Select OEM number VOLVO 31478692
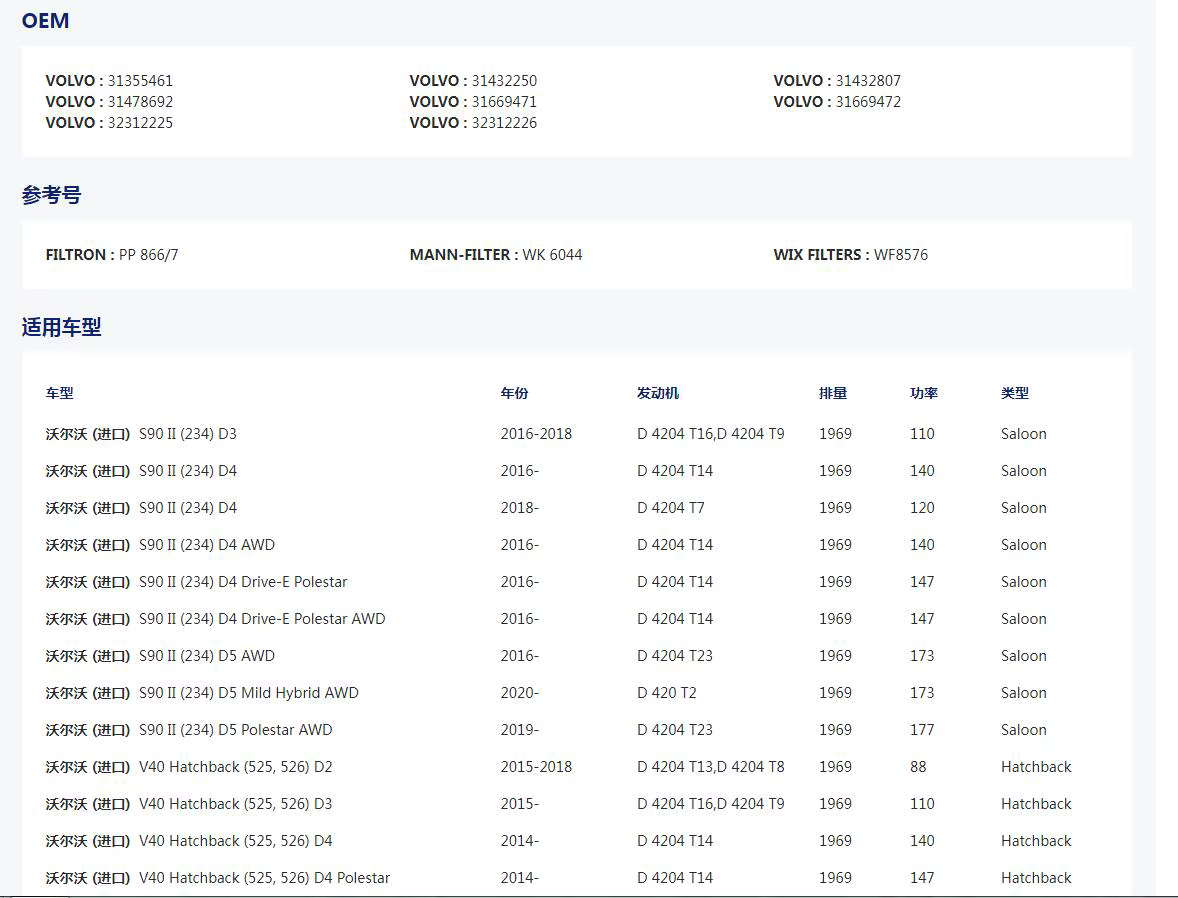The image size is (1178, 898). pyautogui.click(x=109, y=101)
